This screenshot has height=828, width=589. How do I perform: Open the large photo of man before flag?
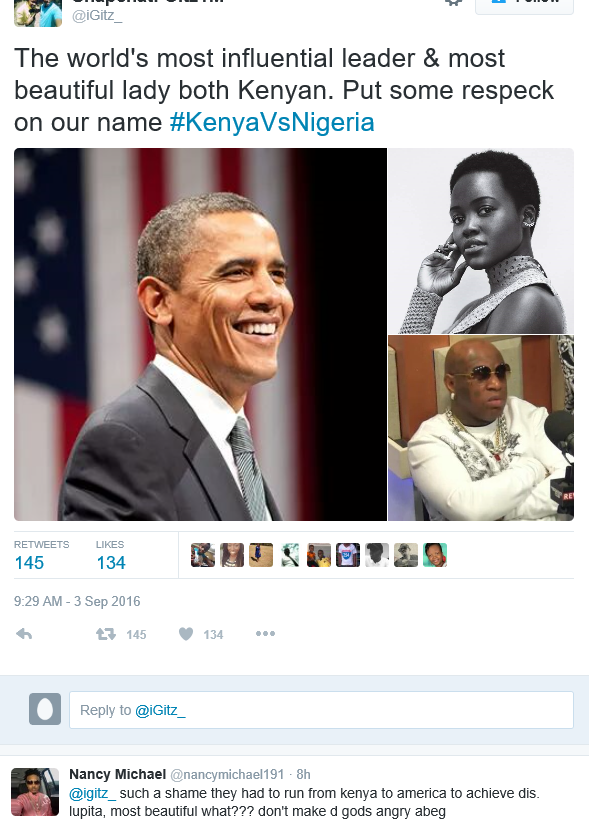[x=200, y=334]
